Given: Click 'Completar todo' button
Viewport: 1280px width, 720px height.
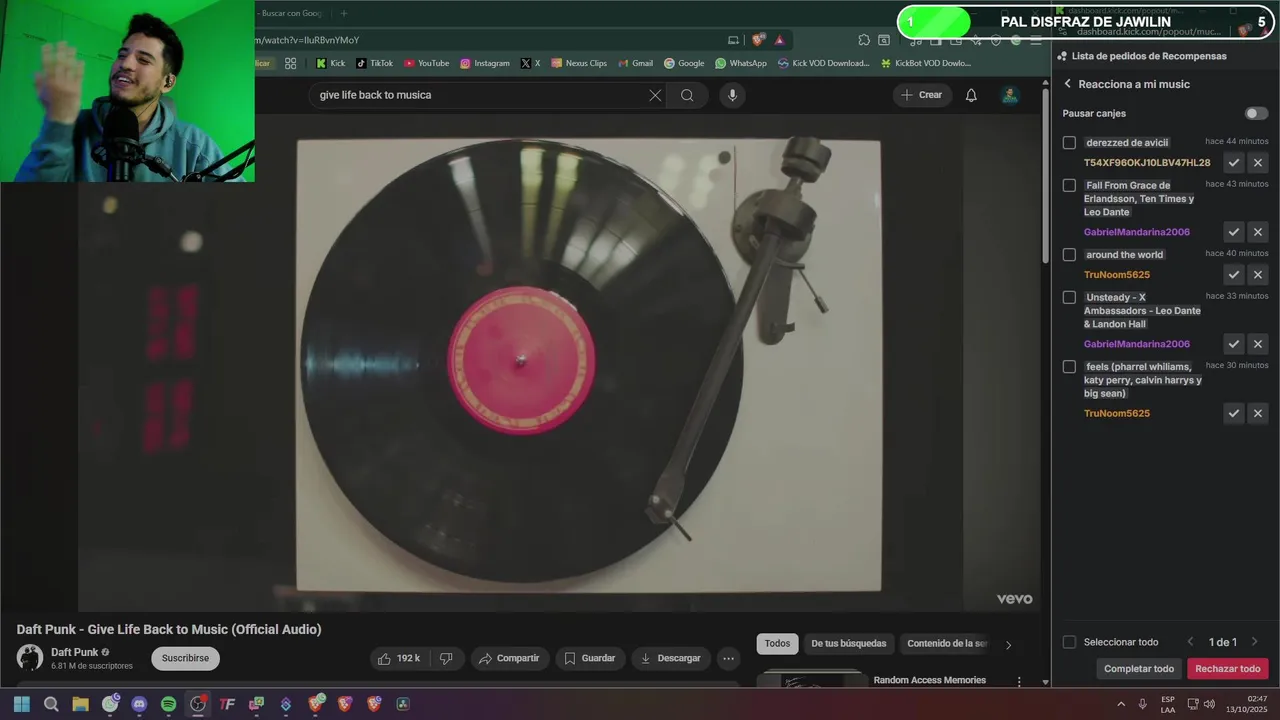Looking at the screenshot, I should (x=1139, y=669).
